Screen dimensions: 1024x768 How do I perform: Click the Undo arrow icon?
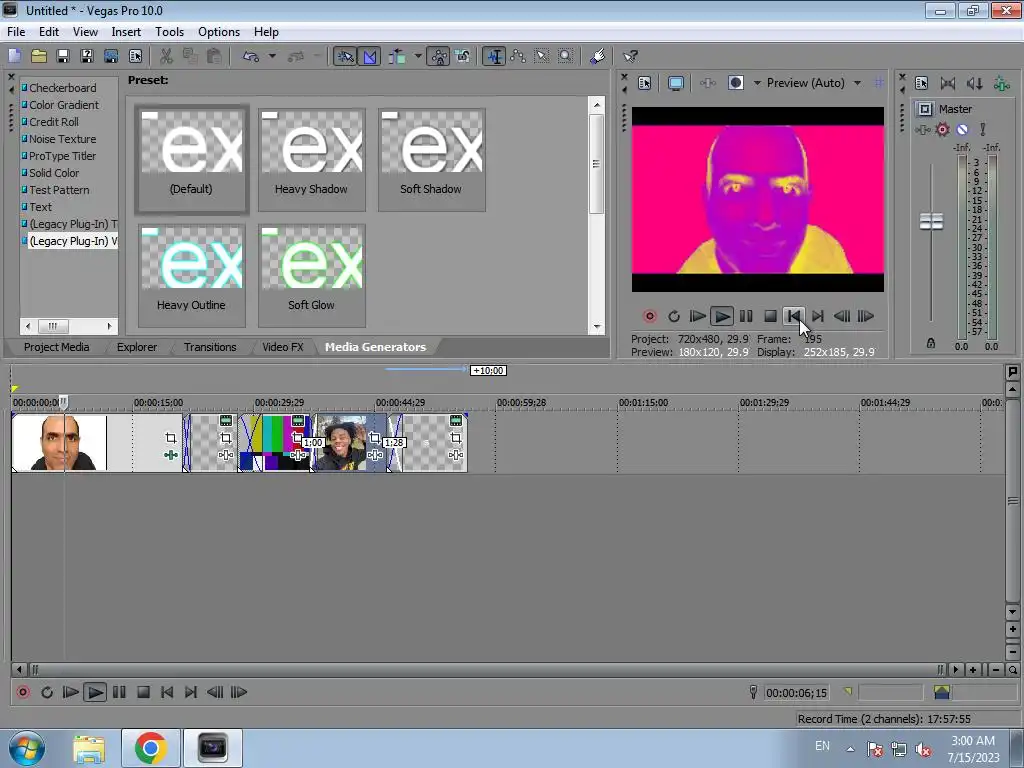[x=251, y=56]
